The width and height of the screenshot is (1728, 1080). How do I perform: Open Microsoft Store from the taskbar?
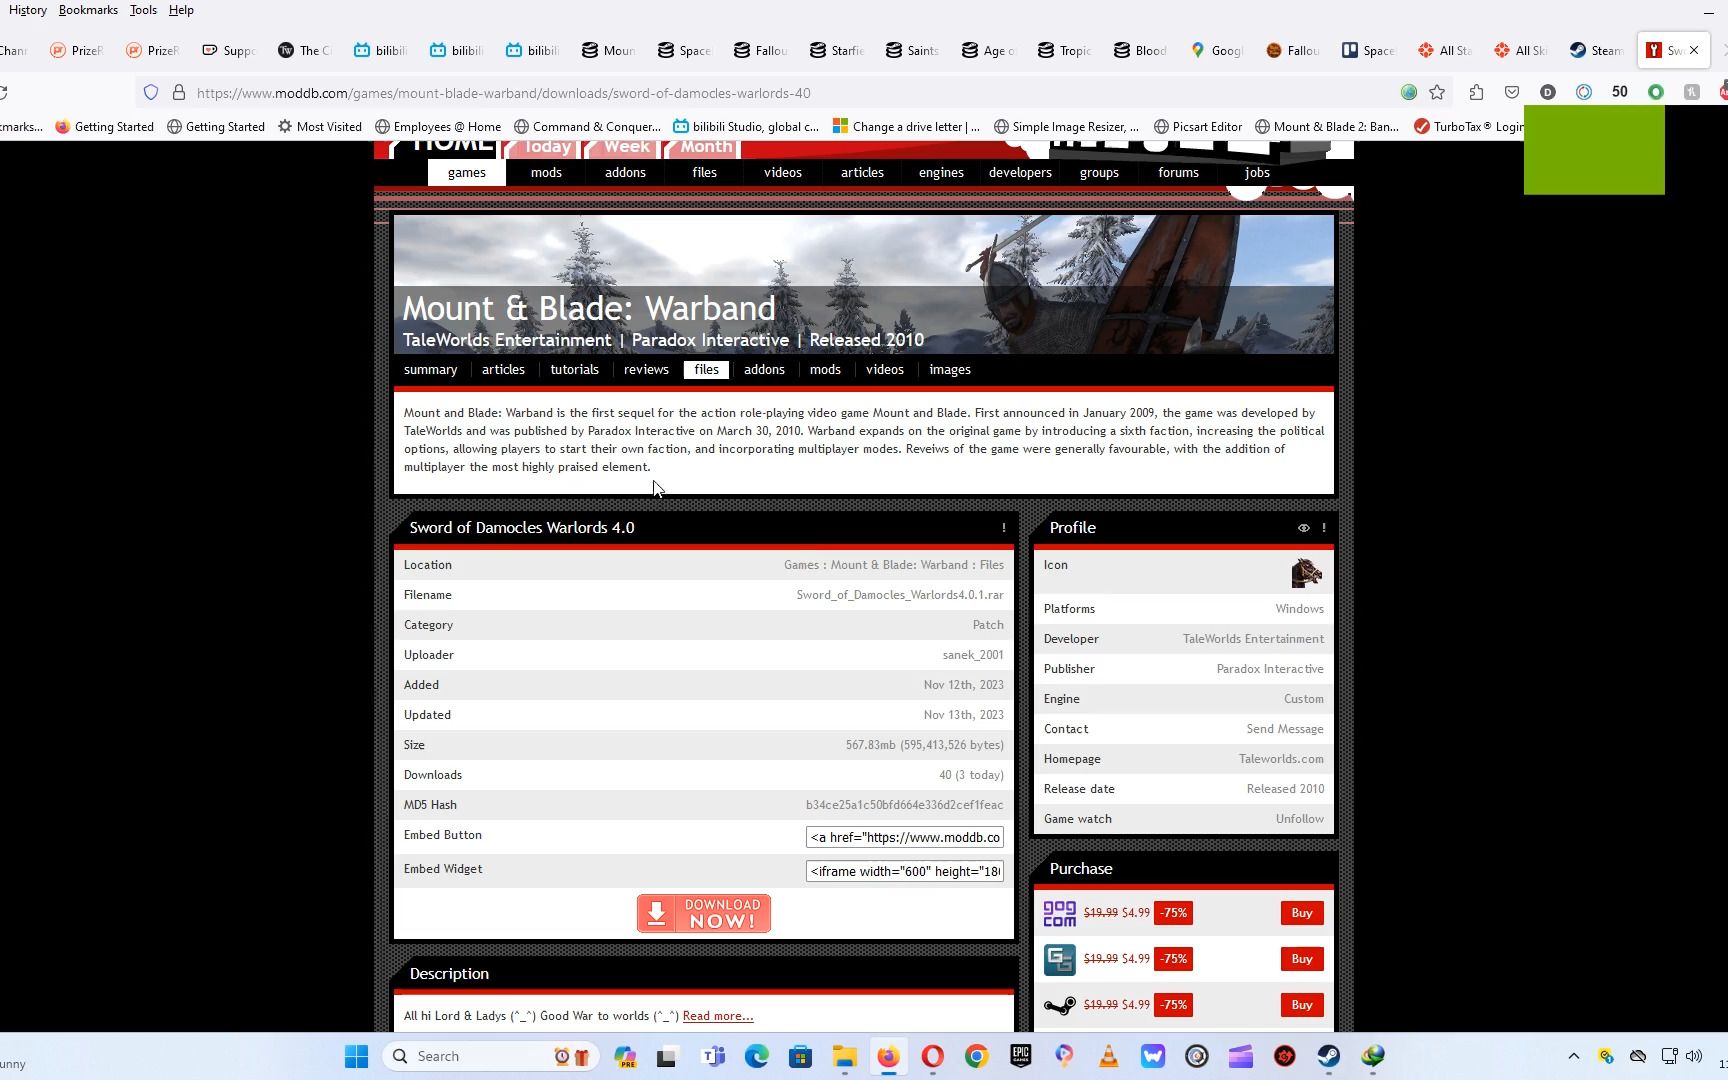(x=801, y=1057)
